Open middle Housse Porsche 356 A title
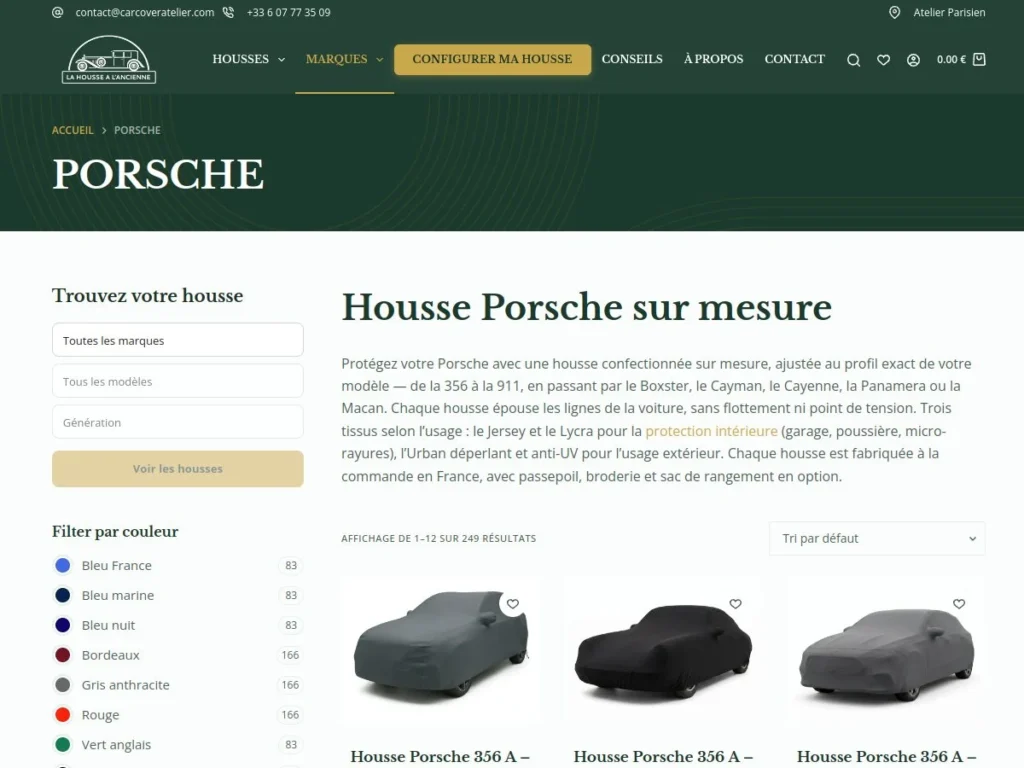The width and height of the screenshot is (1024, 768). coord(664,756)
